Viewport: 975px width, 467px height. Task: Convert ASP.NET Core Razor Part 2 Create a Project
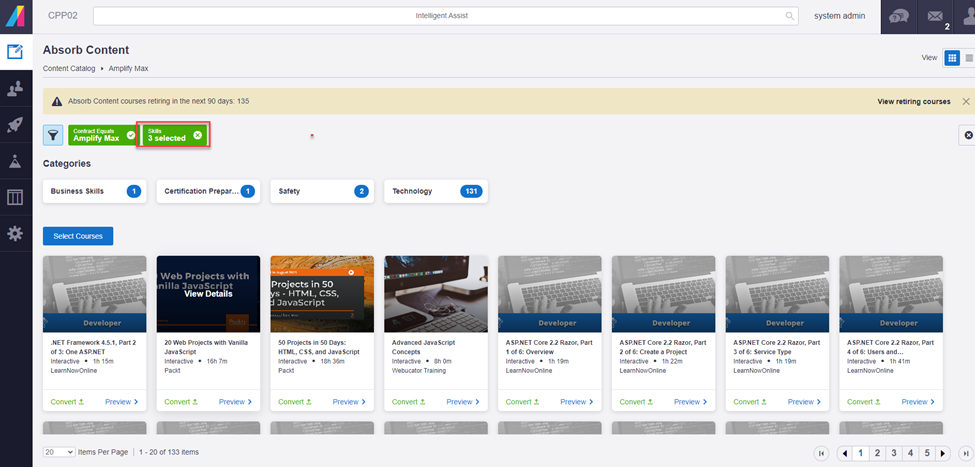click(636, 402)
